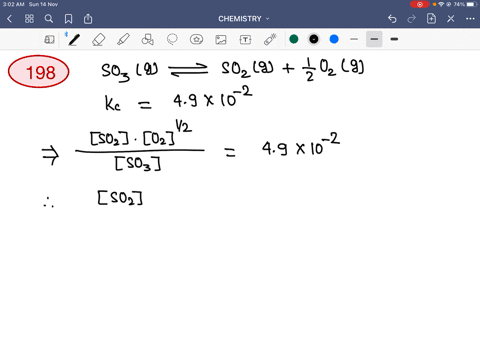This screenshot has height=360, width=480.
Task: Tap the 3:02 AM clock in status bar
Action: 14,4
